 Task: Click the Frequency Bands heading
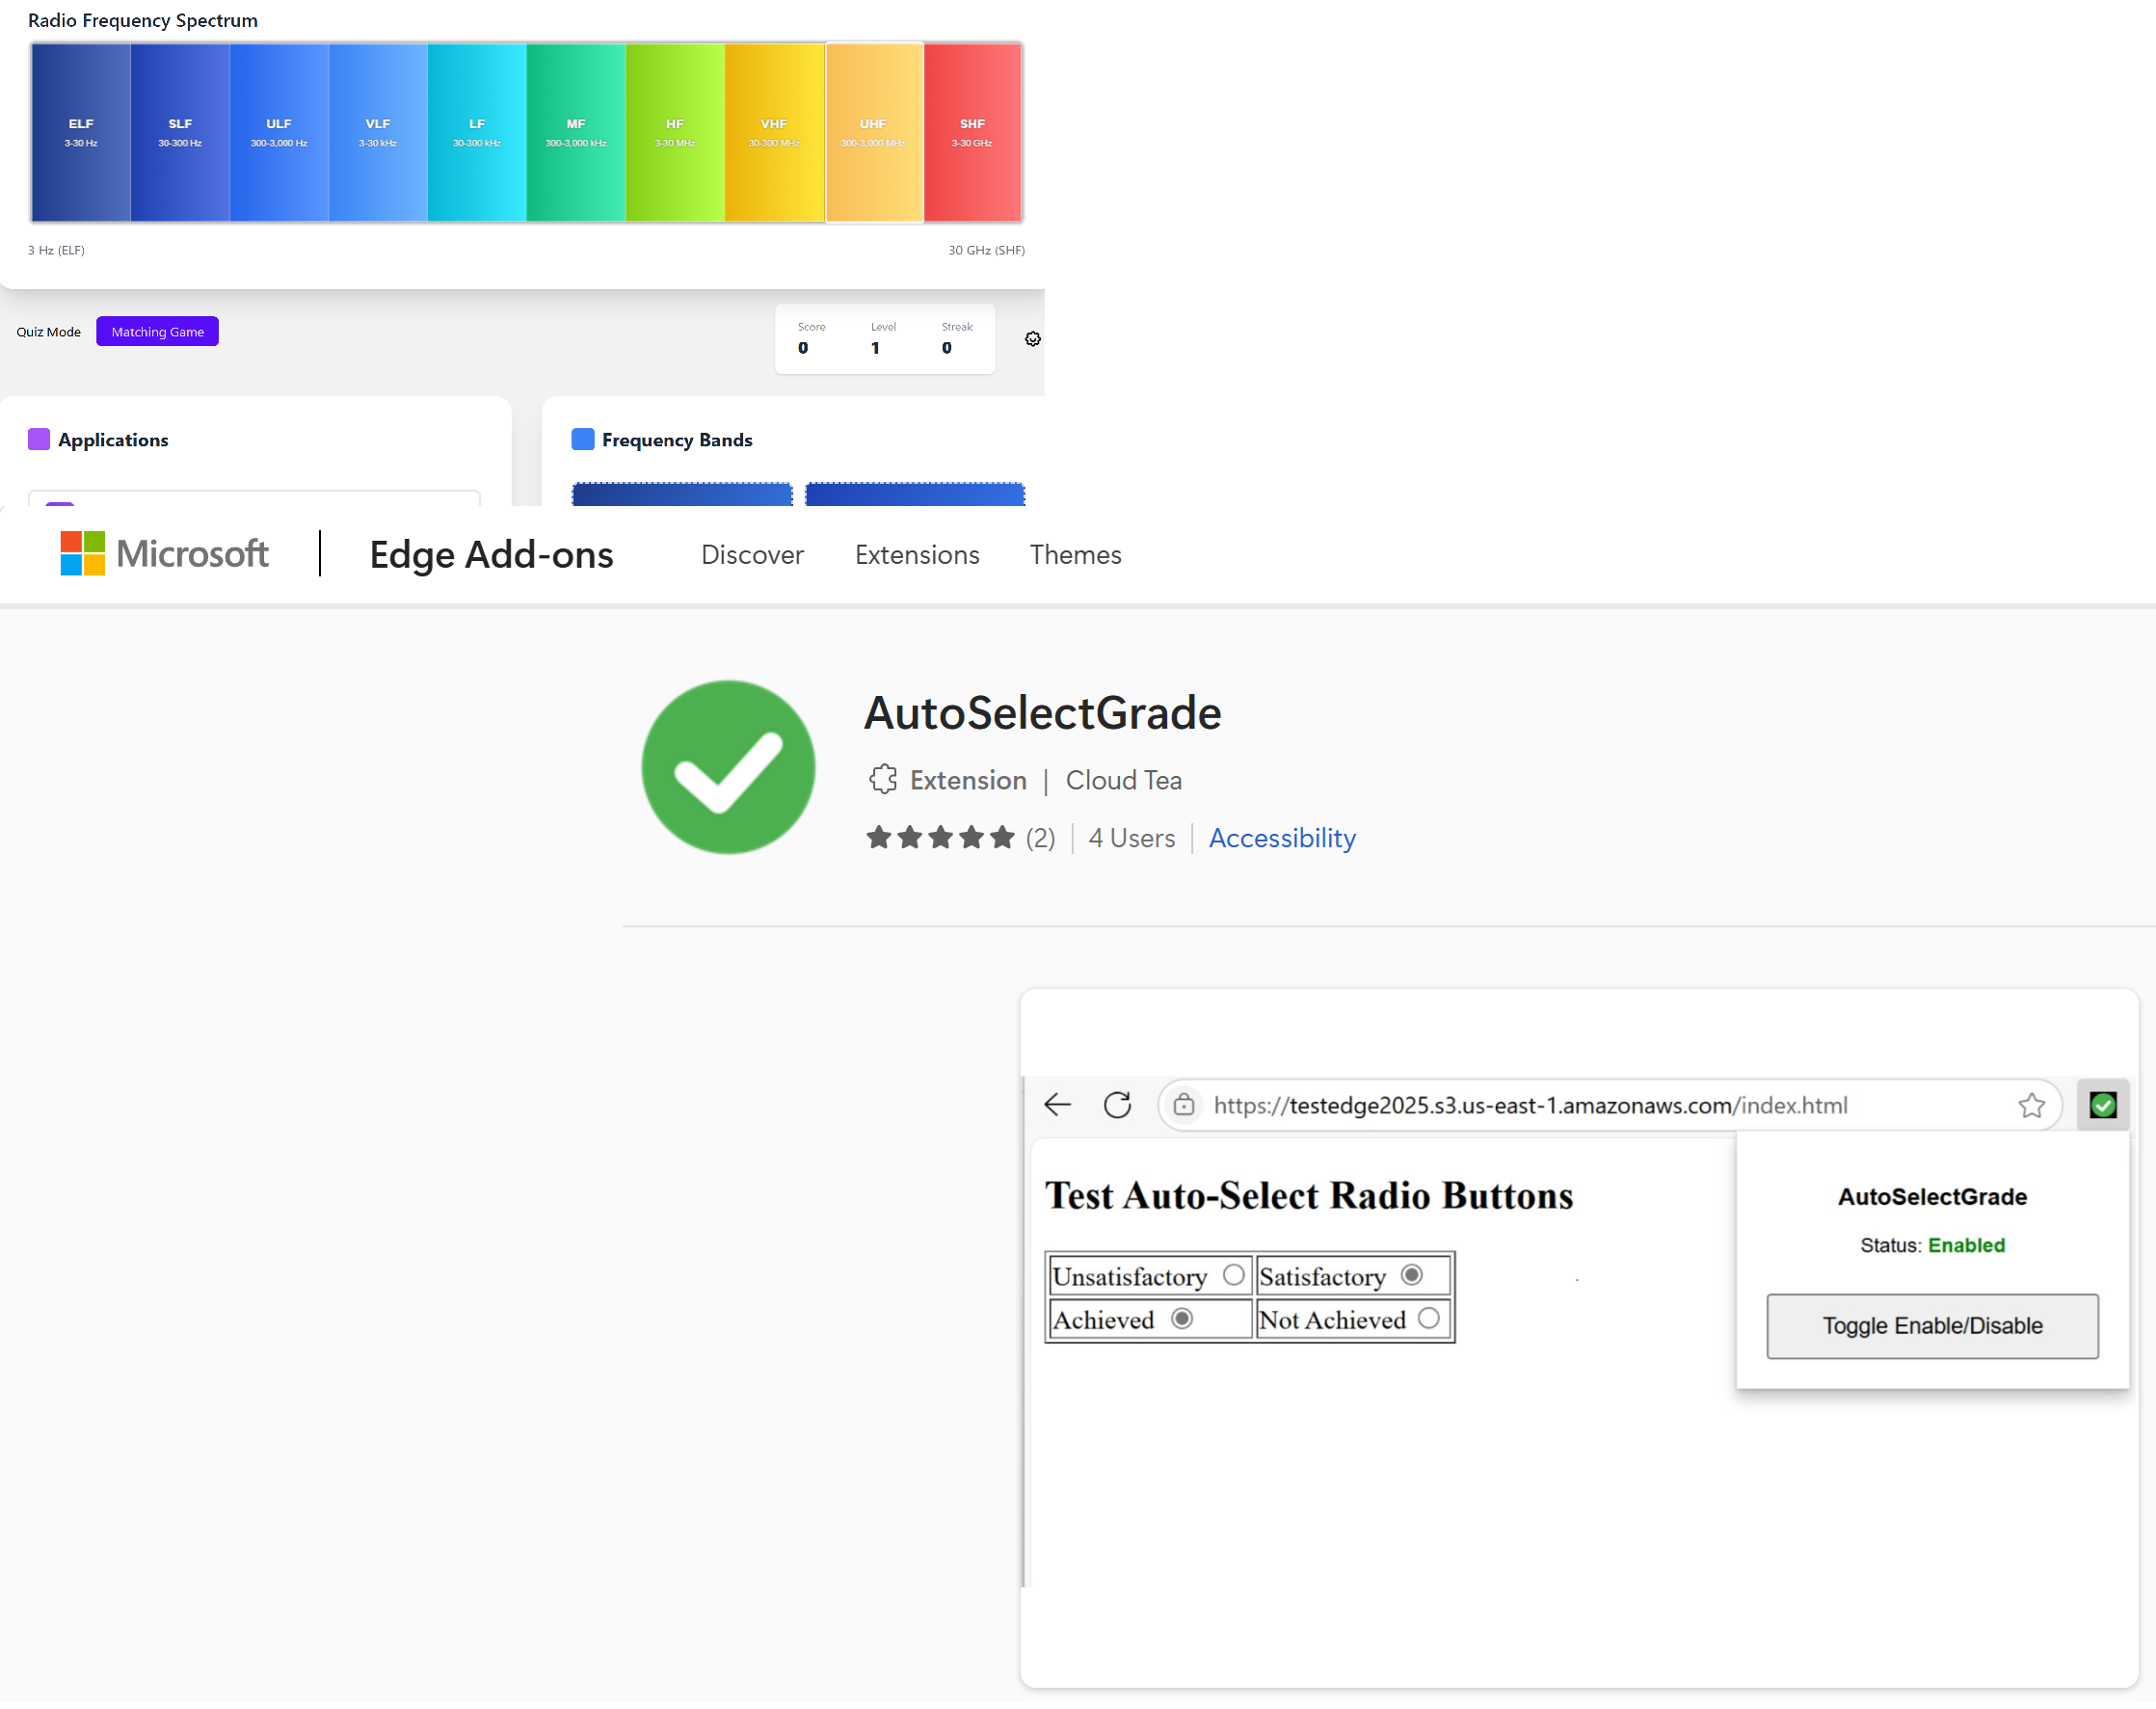pyautogui.click(x=677, y=440)
